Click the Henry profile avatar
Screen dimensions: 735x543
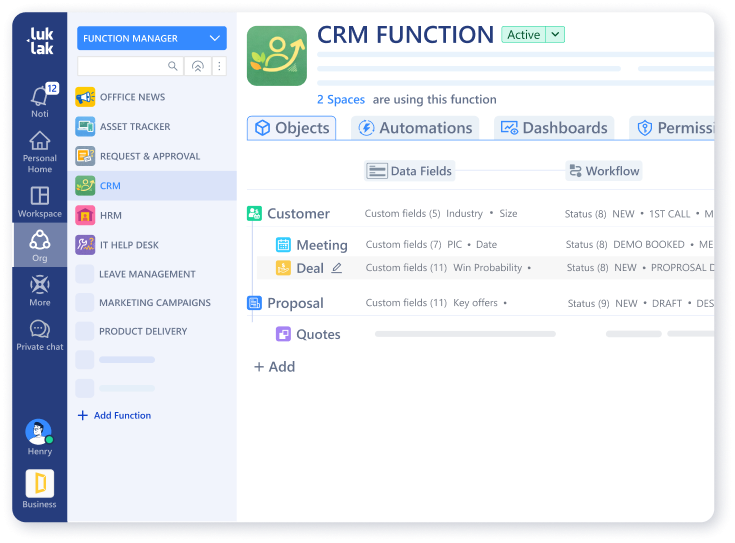39,432
